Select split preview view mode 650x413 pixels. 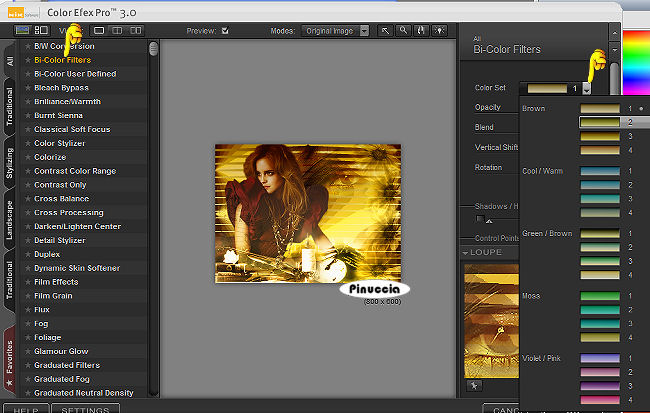tap(117, 30)
